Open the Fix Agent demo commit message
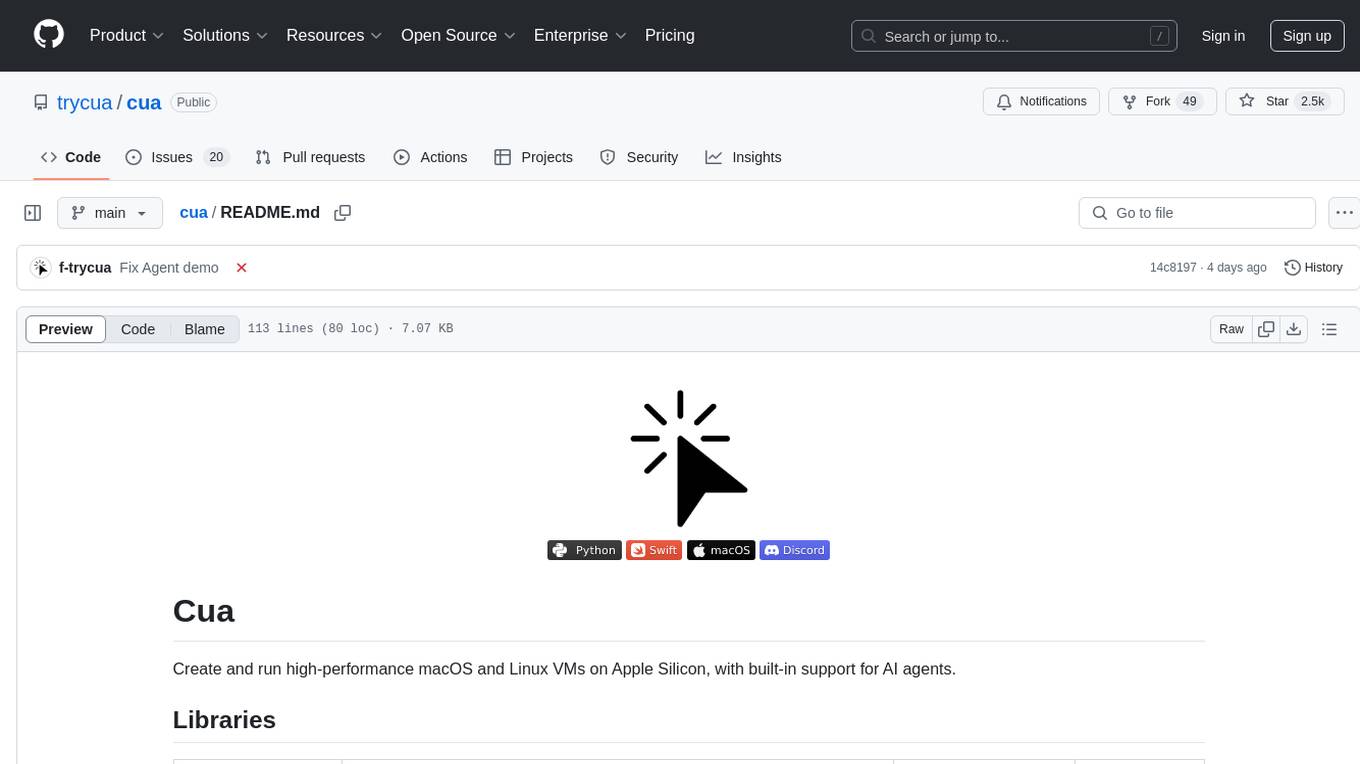 click(x=169, y=268)
